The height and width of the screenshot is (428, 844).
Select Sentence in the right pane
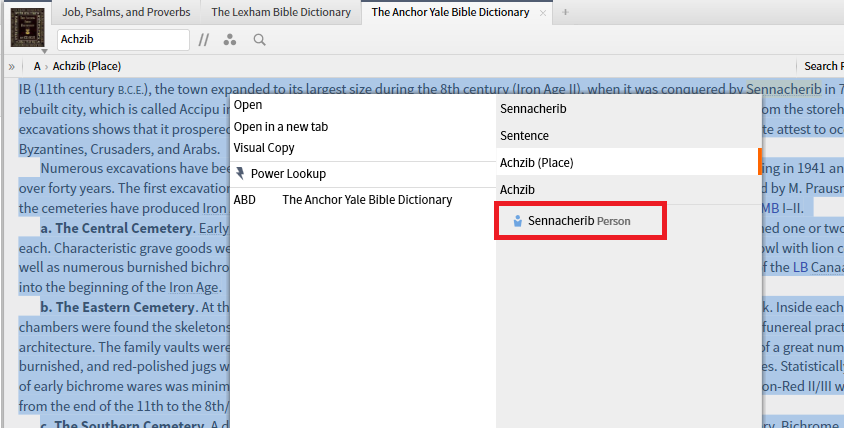[524, 135]
